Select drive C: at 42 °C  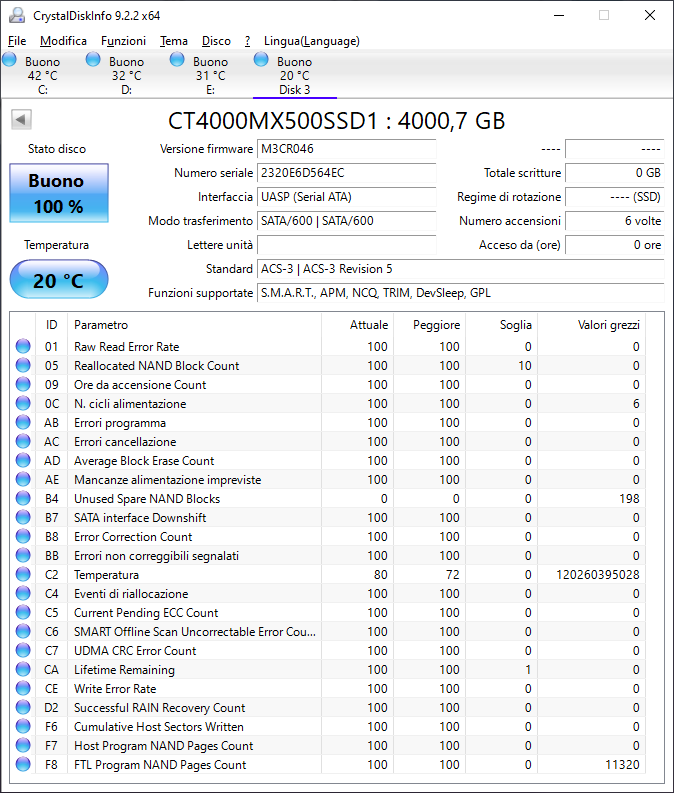click(42, 75)
